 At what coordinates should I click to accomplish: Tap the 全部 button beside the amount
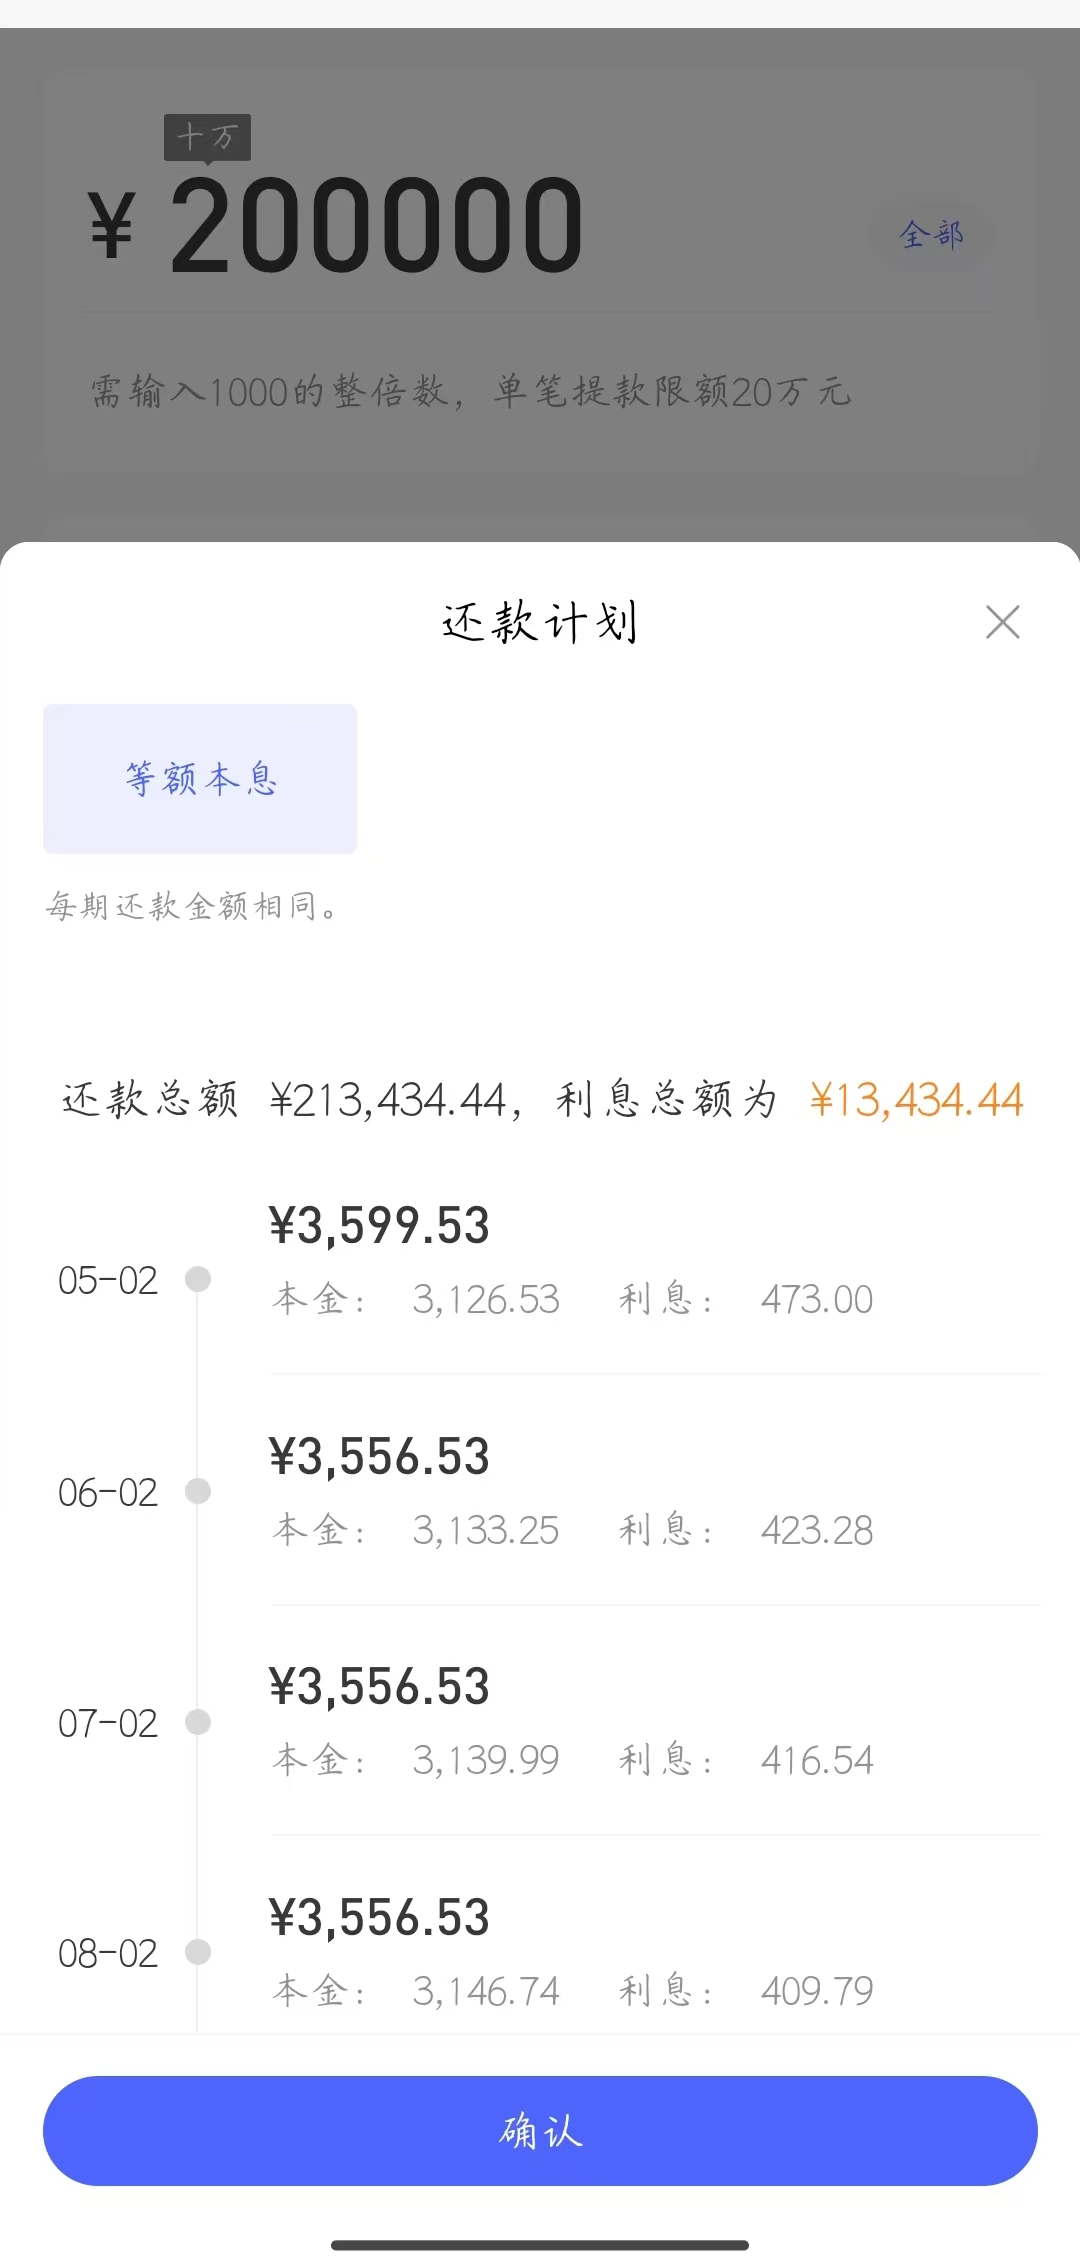[931, 235]
